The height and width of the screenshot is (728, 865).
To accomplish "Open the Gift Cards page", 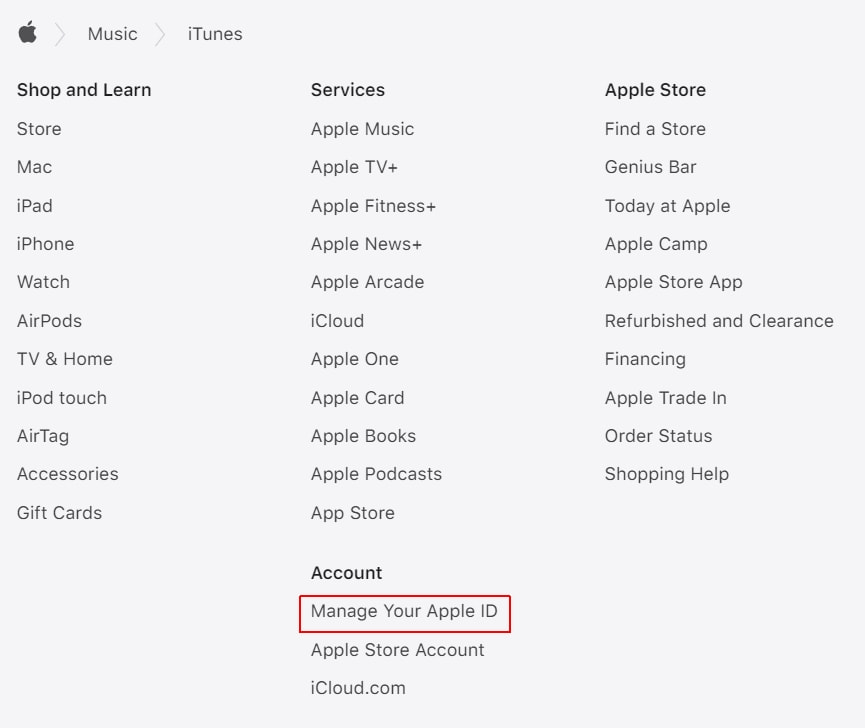I will [59, 512].
